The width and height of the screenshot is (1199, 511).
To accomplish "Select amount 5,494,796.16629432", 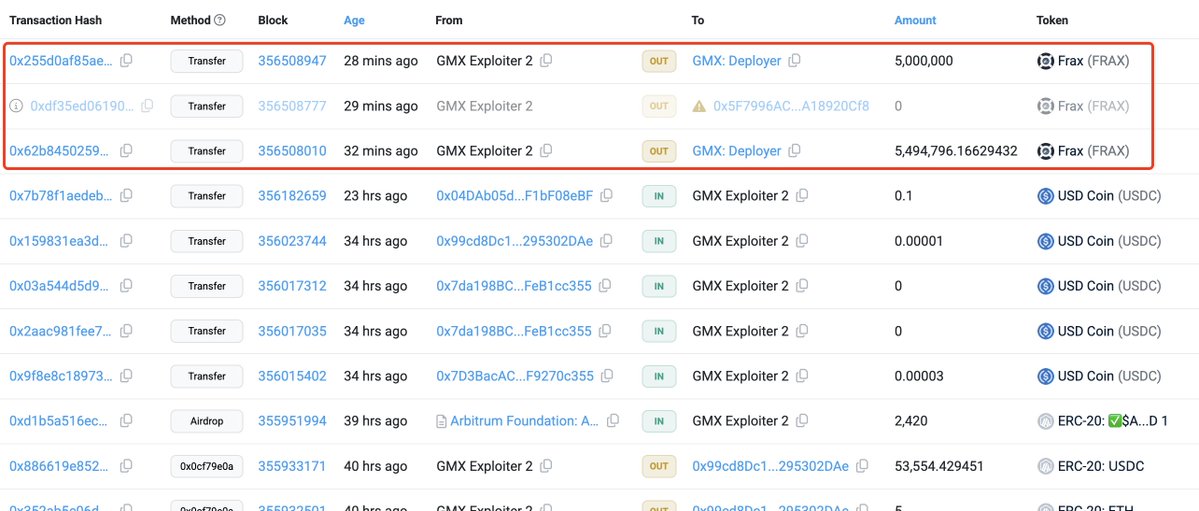I will coord(956,151).
